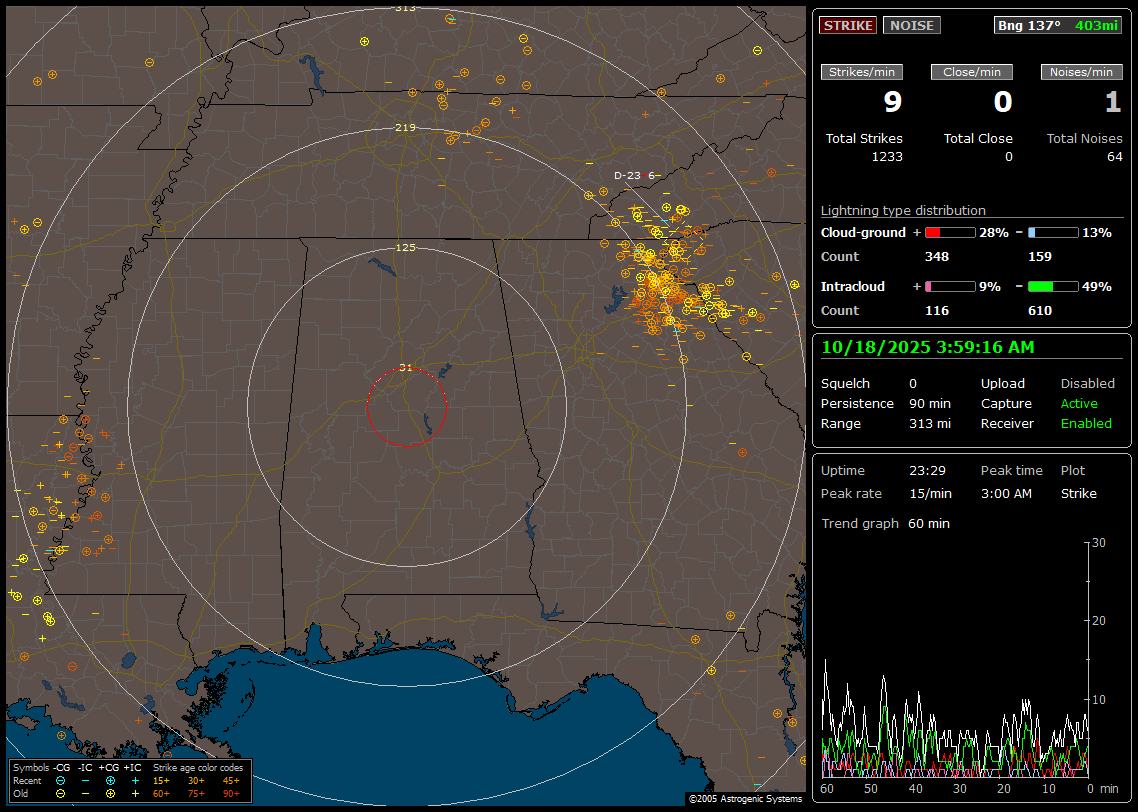1138x812 pixels.
Task: Toggle the STRIKE indicator
Action: coord(848,25)
